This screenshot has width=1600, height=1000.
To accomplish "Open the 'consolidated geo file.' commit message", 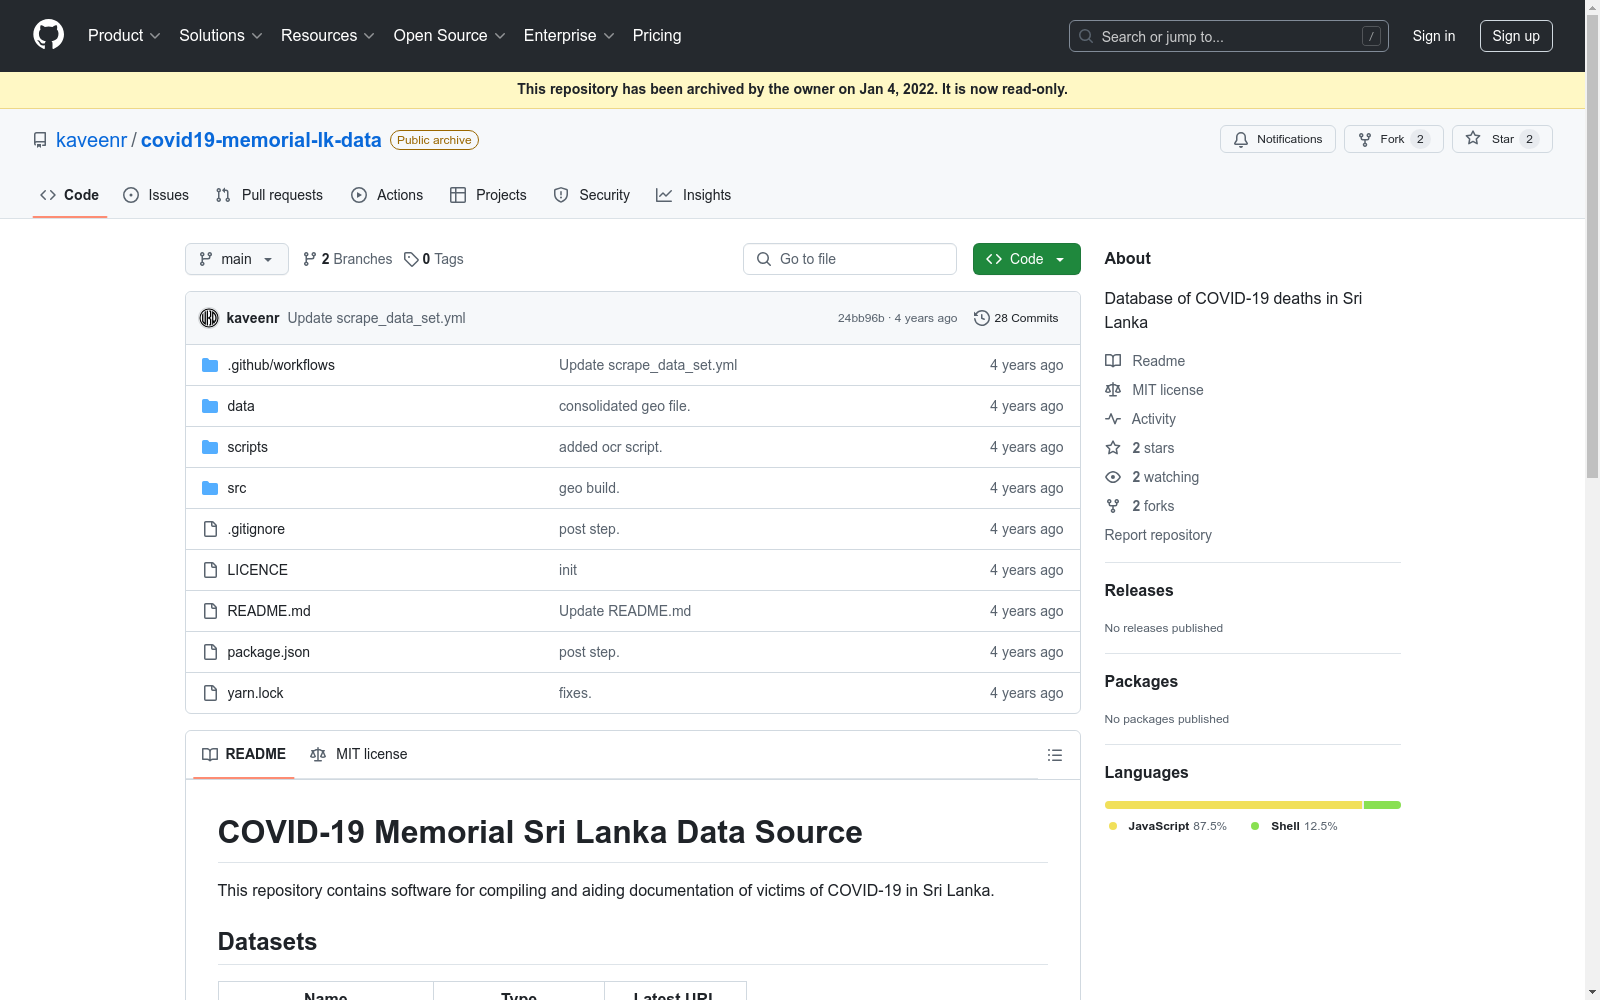I will [x=624, y=406].
